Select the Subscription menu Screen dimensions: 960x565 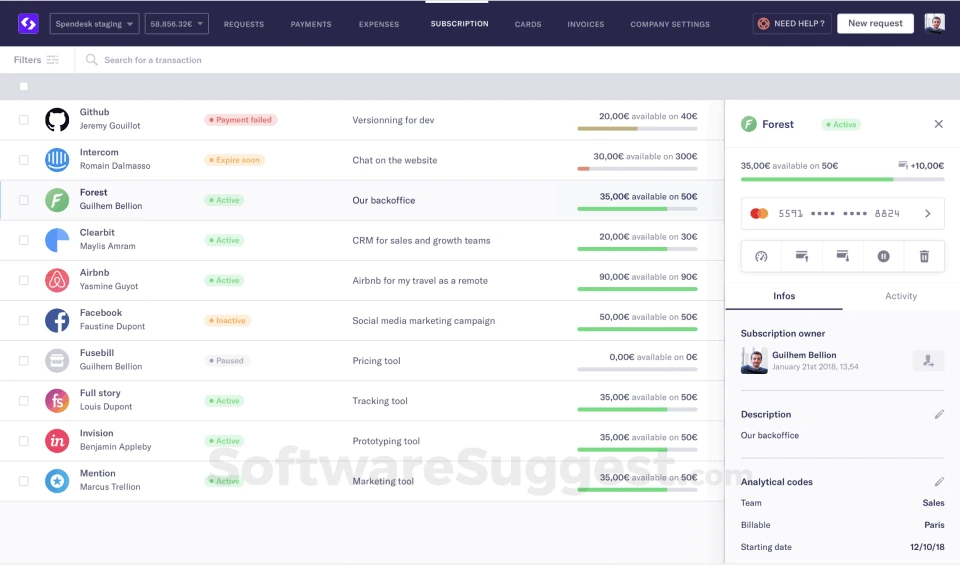[x=459, y=24]
